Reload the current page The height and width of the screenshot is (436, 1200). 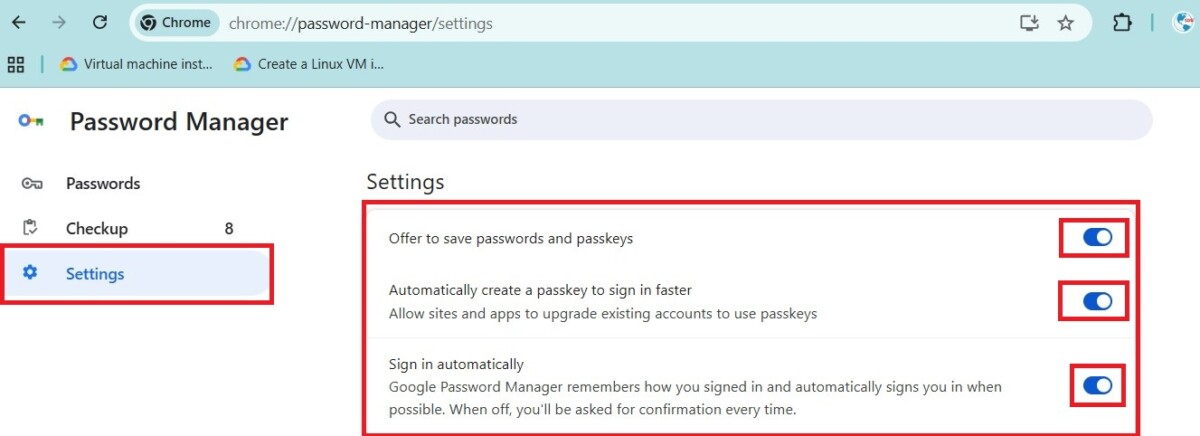pos(99,22)
